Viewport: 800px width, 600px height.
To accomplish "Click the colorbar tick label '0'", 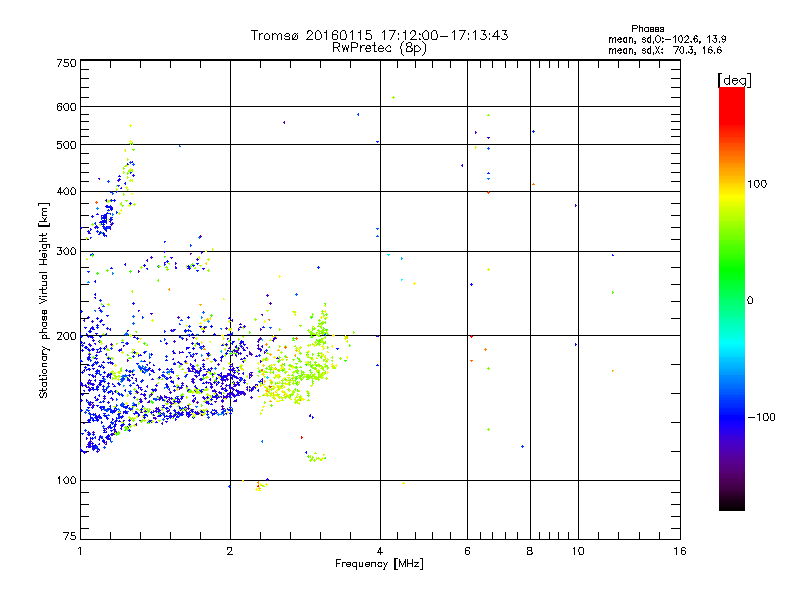I will 750,301.
